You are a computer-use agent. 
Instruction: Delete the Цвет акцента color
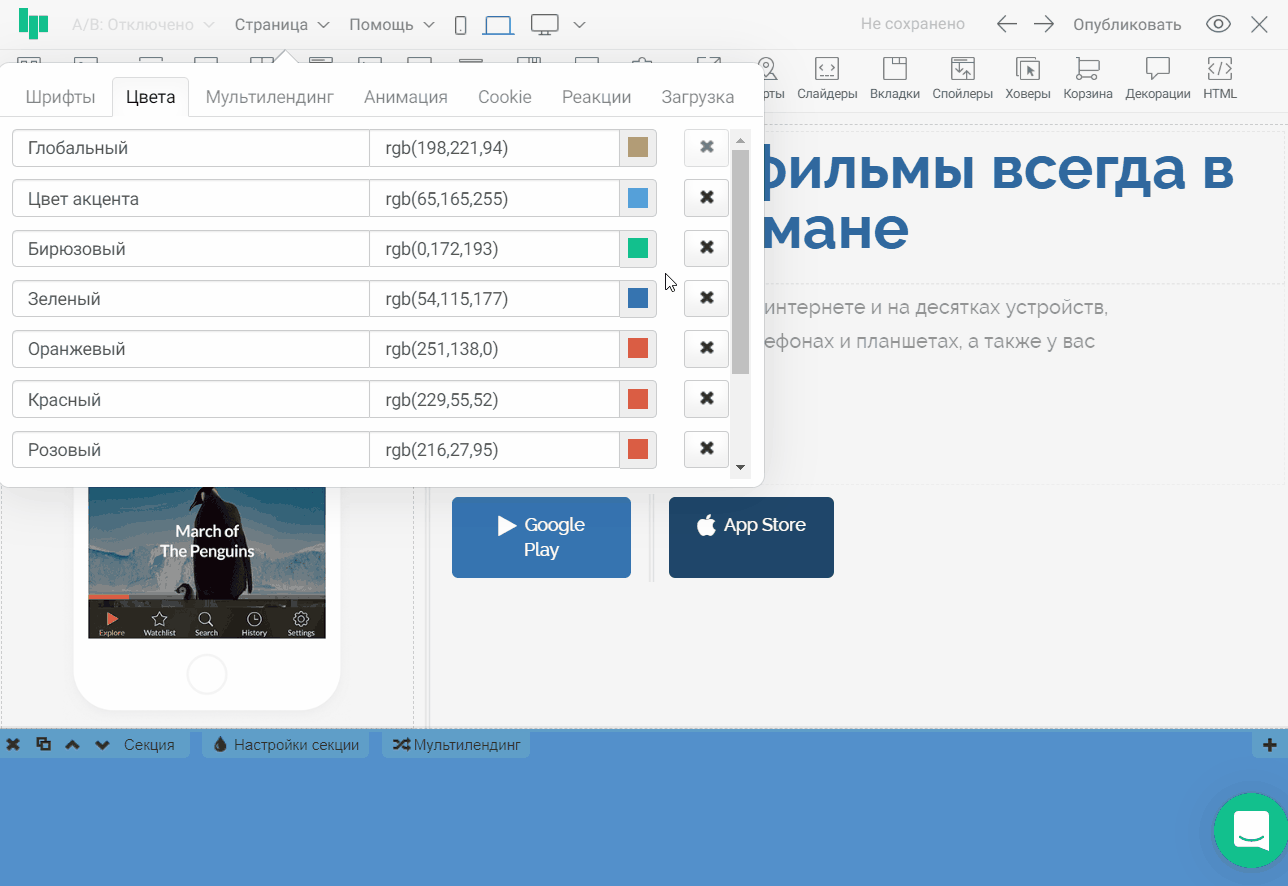click(x=706, y=197)
